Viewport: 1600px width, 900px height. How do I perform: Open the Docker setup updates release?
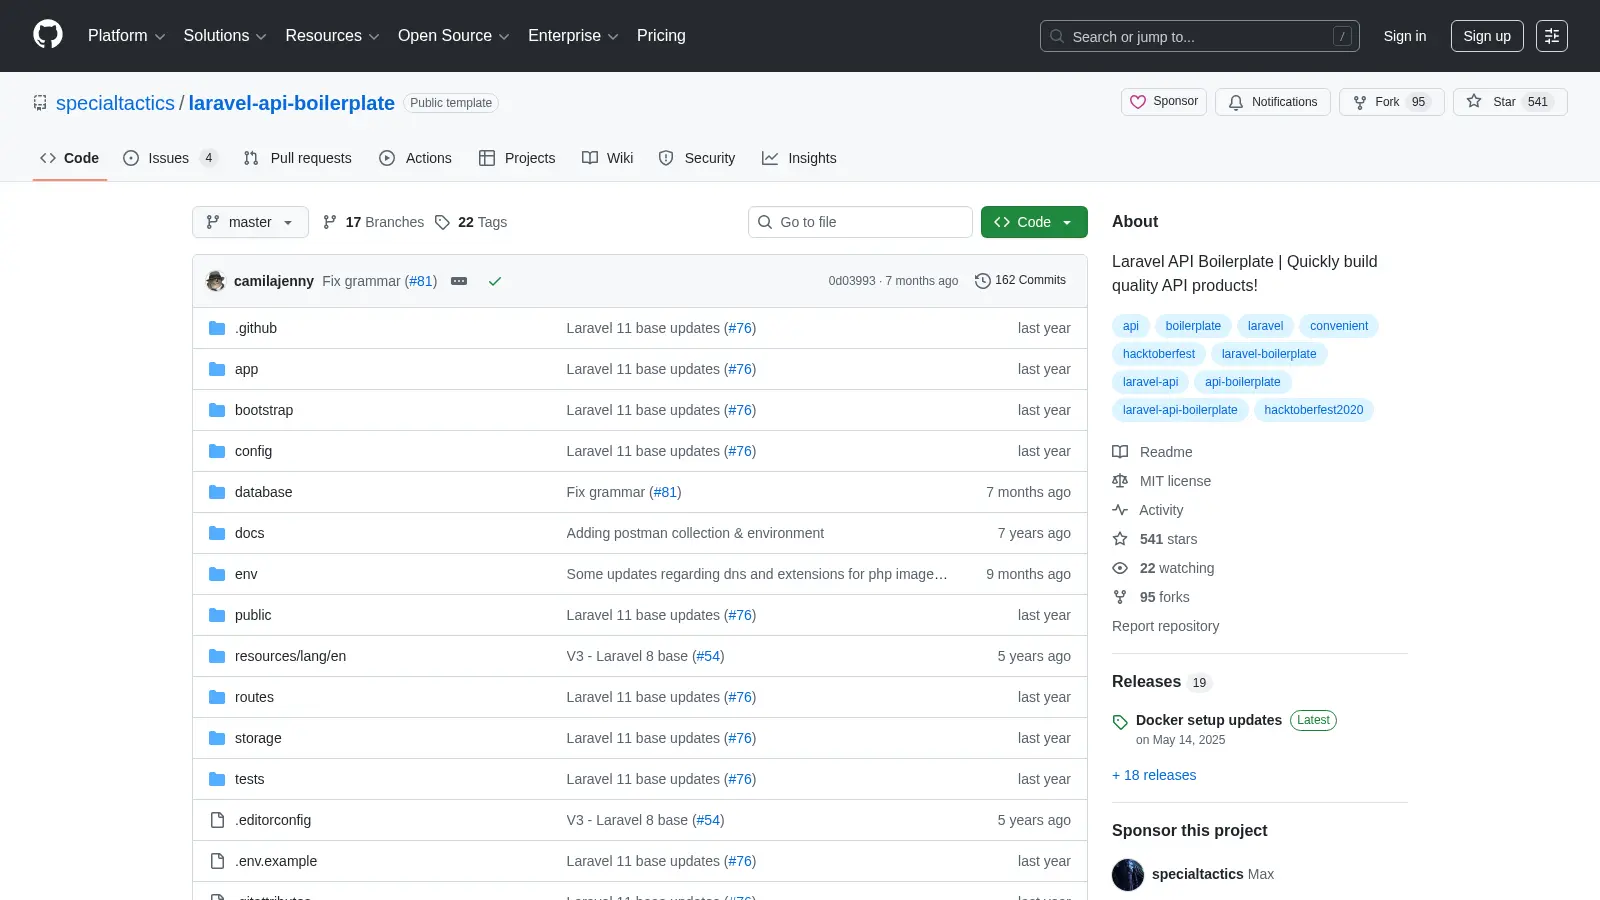[1208, 720]
